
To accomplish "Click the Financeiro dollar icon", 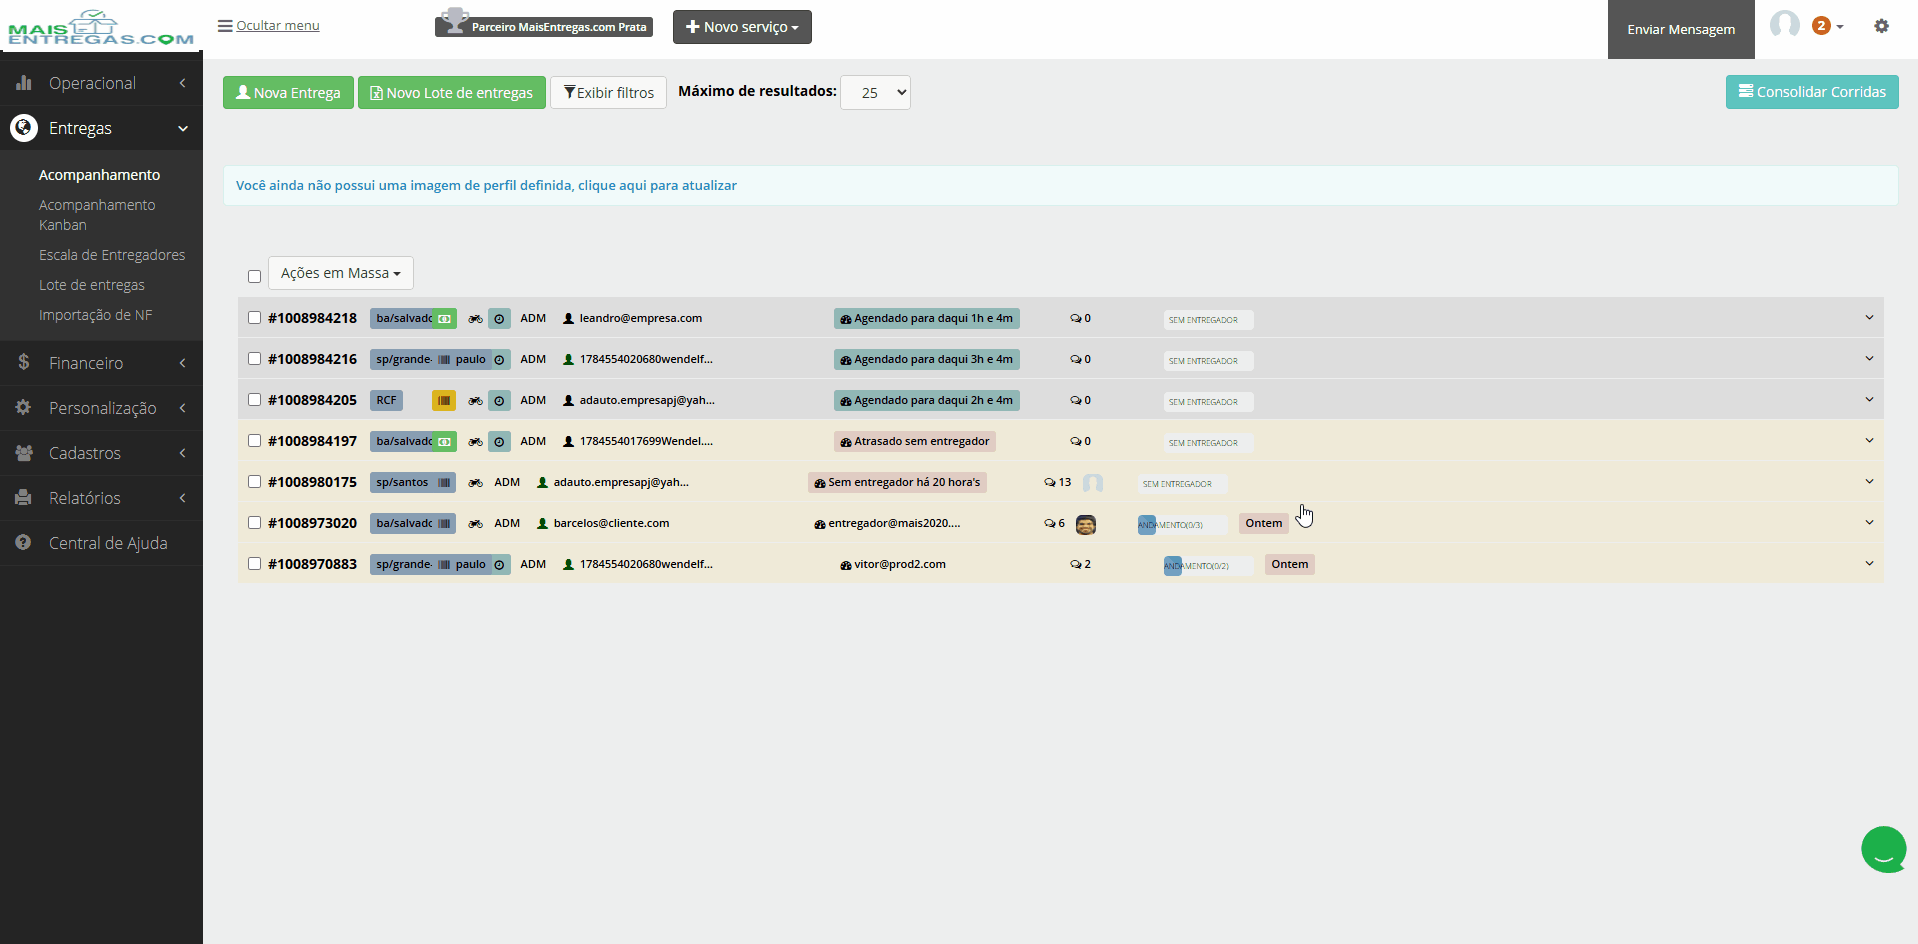I will (x=24, y=362).
